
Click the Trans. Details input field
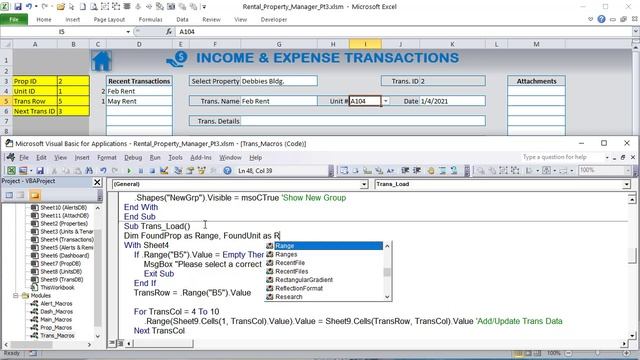[363, 121]
